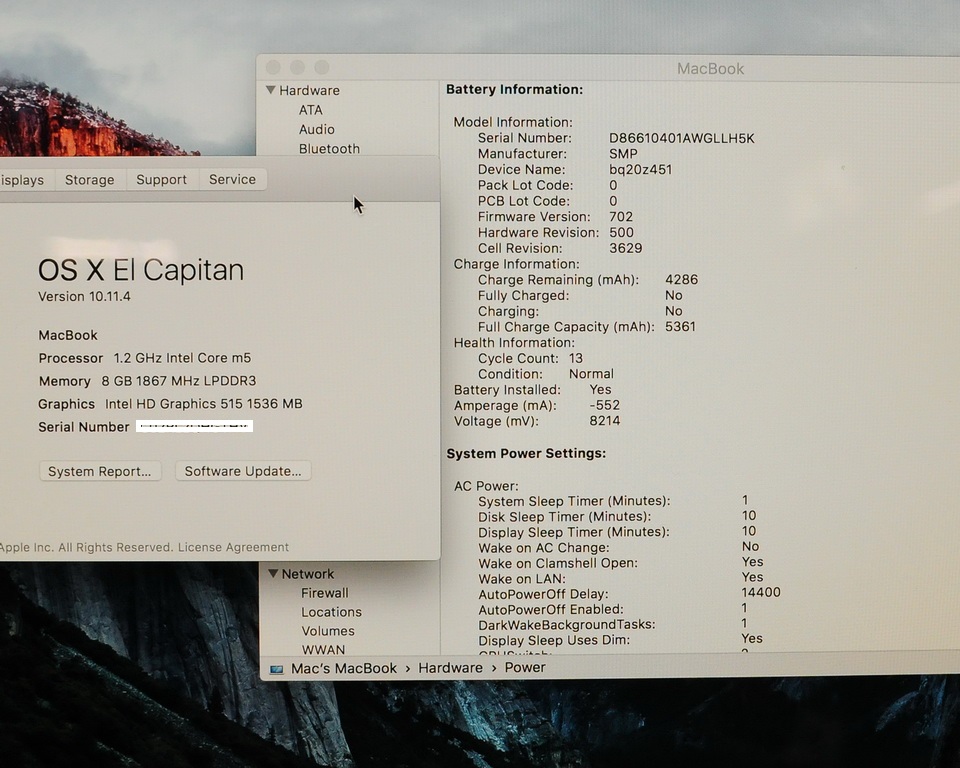Select ATA in the Hardware list
The image size is (960, 768).
[310, 110]
